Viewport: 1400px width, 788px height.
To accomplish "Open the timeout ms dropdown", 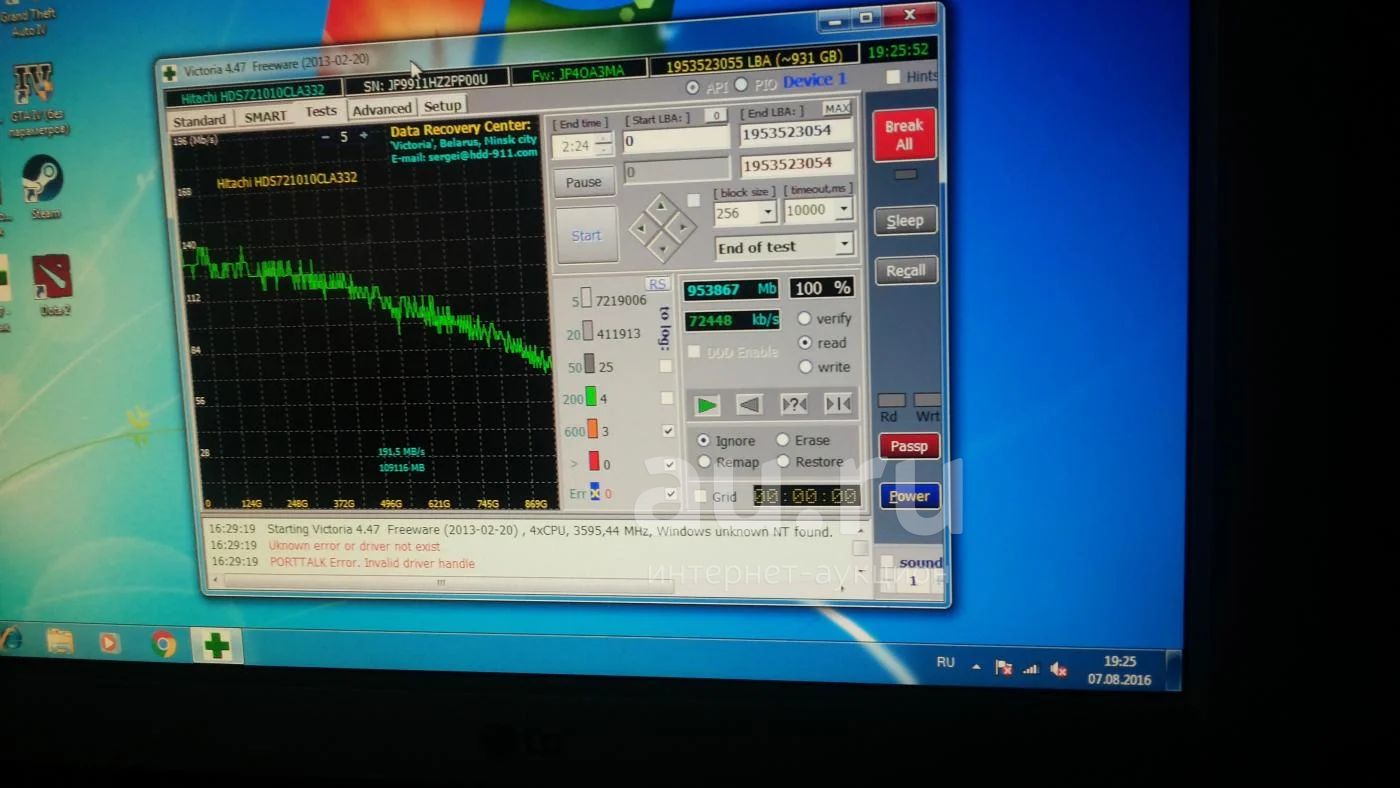I will click(x=843, y=209).
